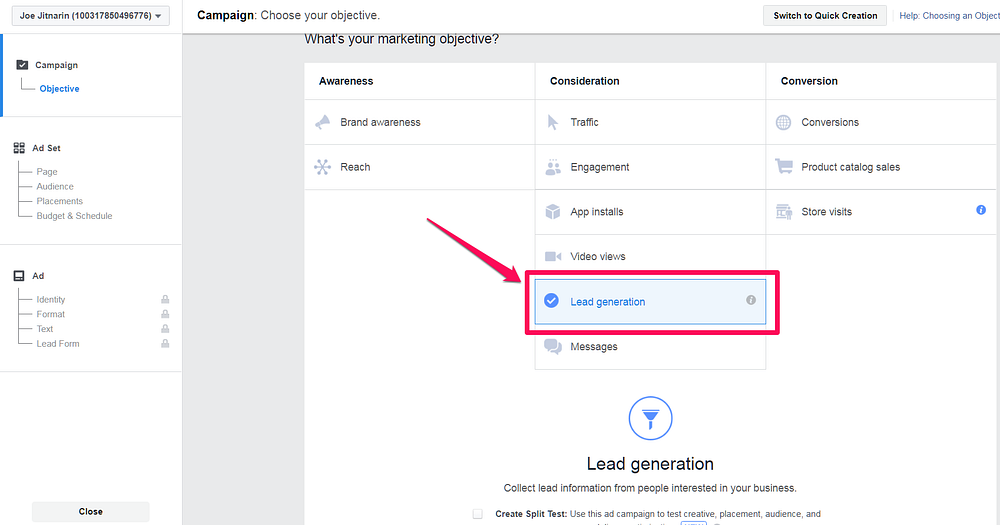
Task: Choose the Conversions objective
Action: tap(881, 122)
